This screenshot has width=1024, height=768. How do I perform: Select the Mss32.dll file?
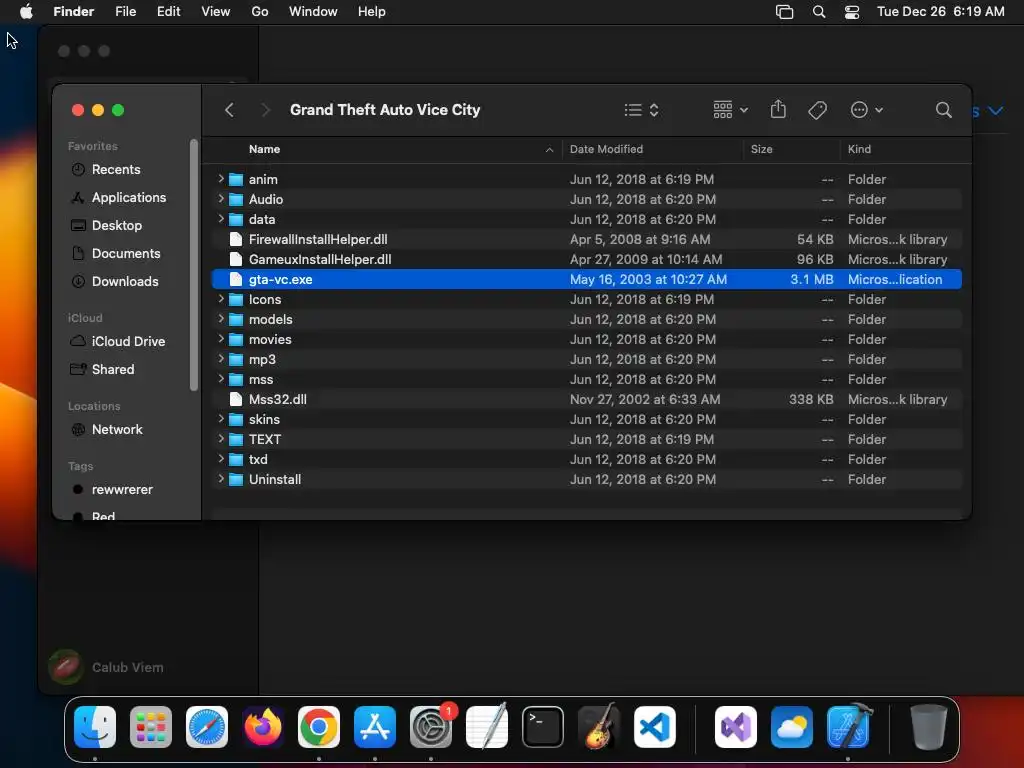[586, 399]
